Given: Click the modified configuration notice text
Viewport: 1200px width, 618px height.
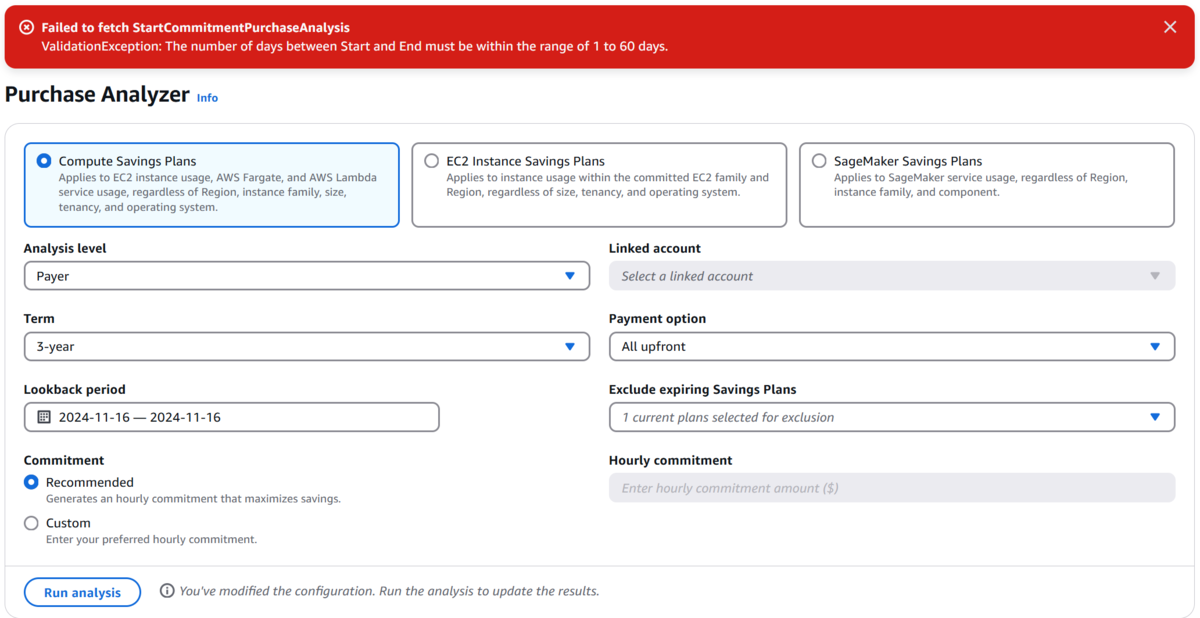Looking at the screenshot, I should (x=389, y=591).
